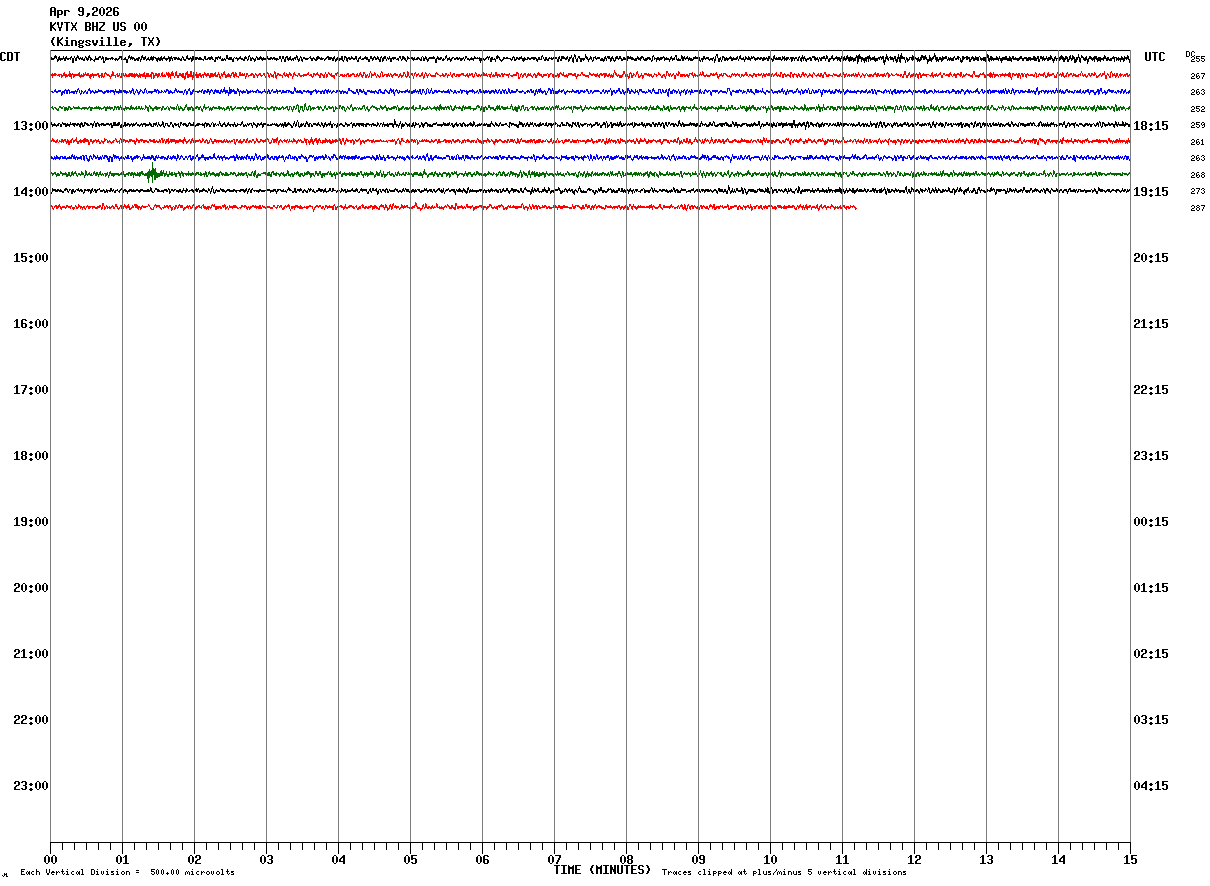Click the 13 minute axis tick label
The height and width of the screenshot is (886, 1210).
click(x=986, y=859)
